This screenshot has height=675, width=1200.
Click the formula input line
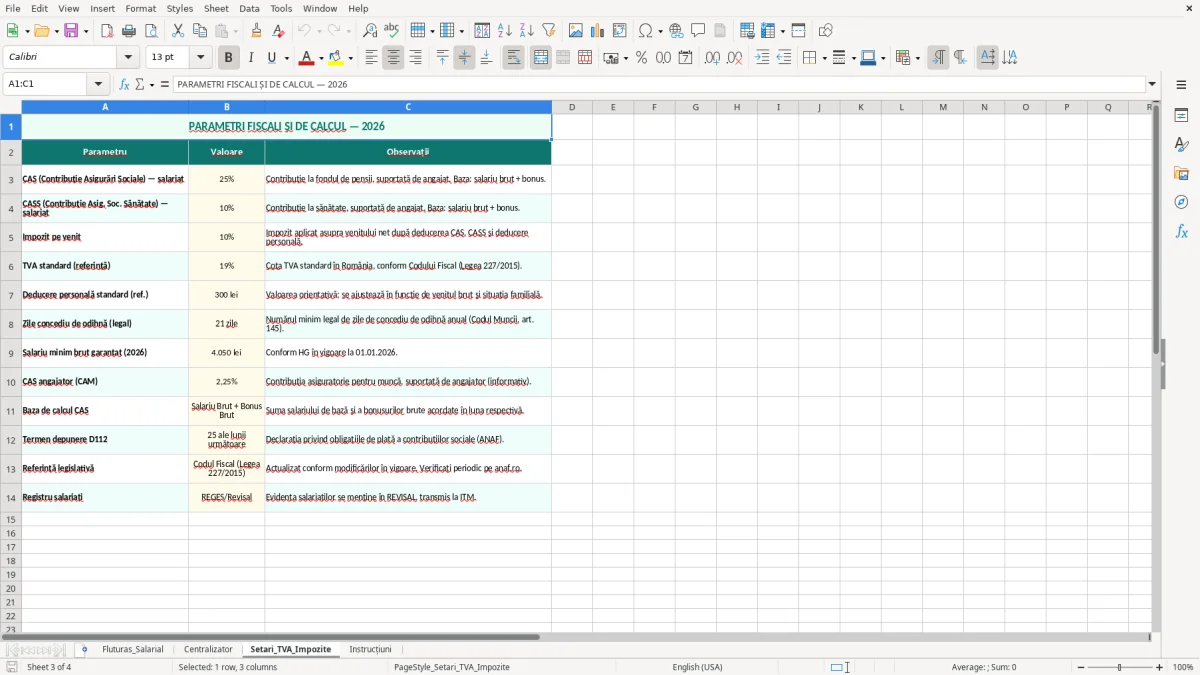pos(659,84)
